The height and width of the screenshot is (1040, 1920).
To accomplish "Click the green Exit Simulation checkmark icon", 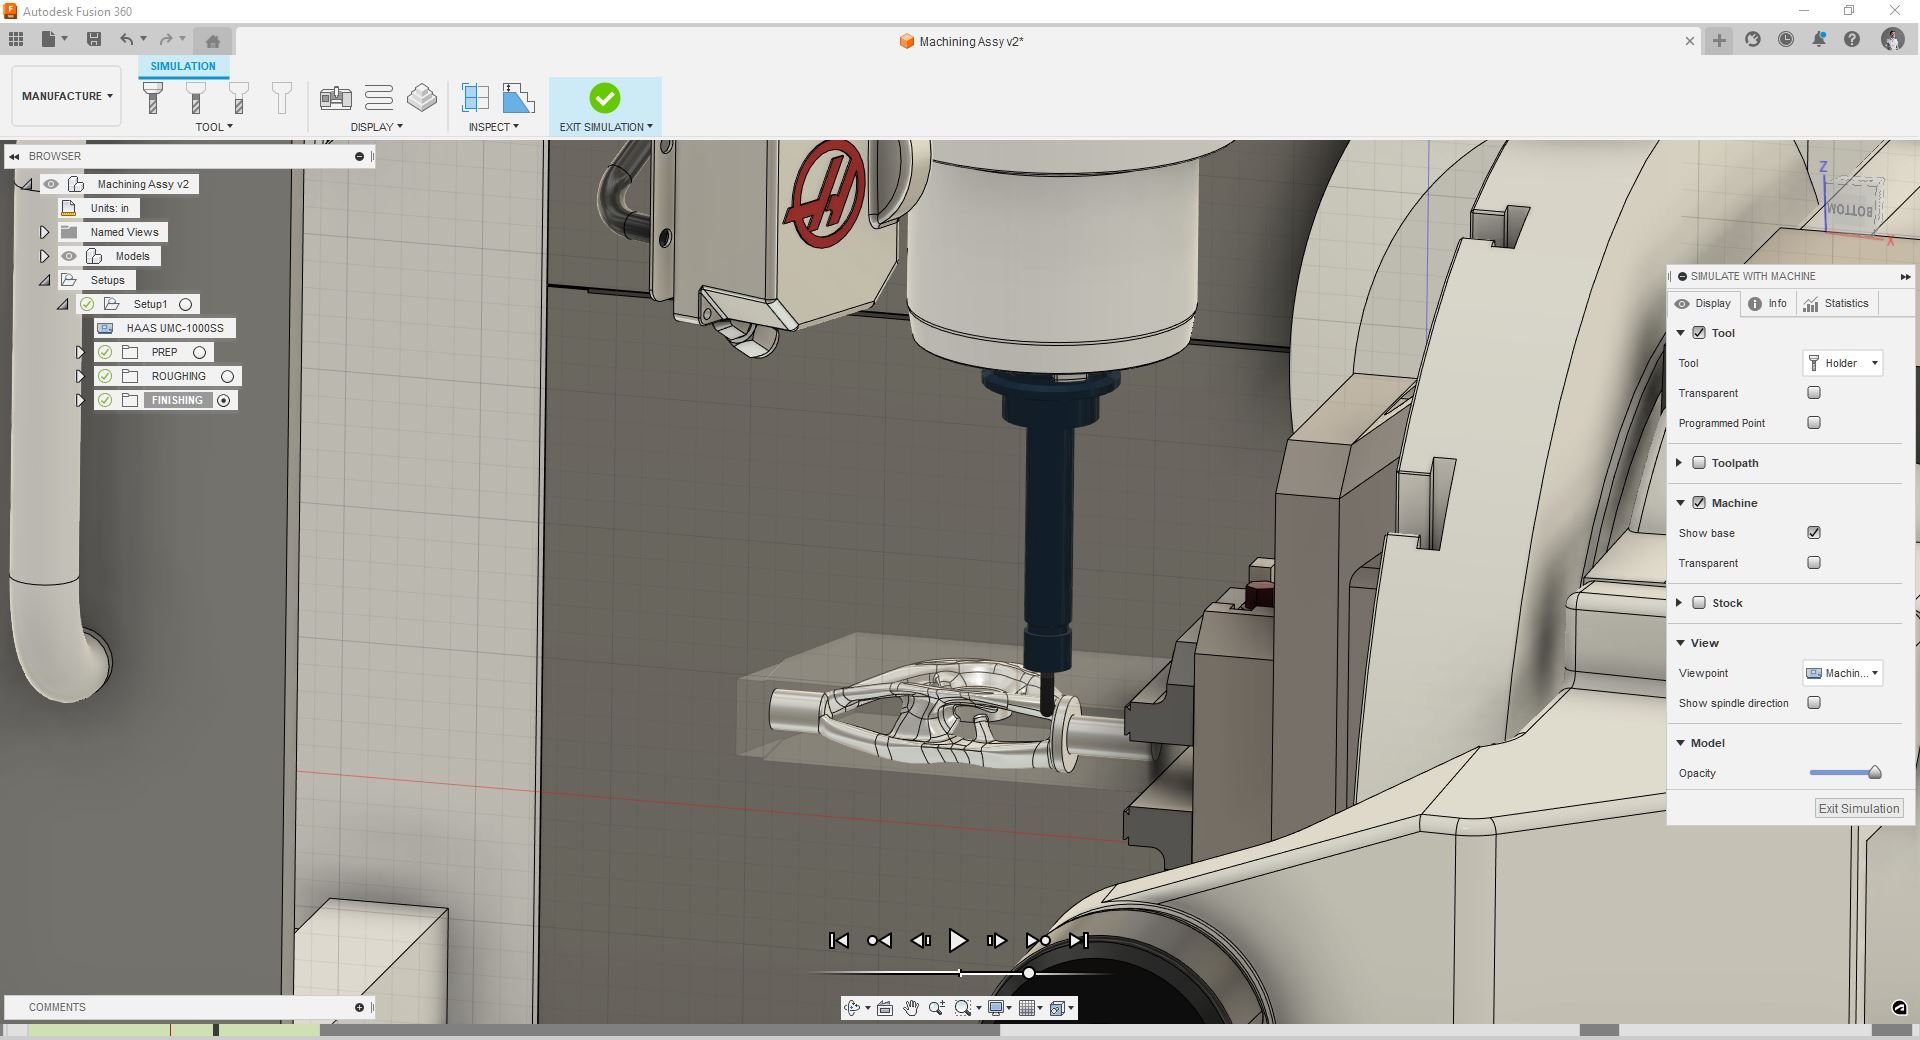I will 604,98.
